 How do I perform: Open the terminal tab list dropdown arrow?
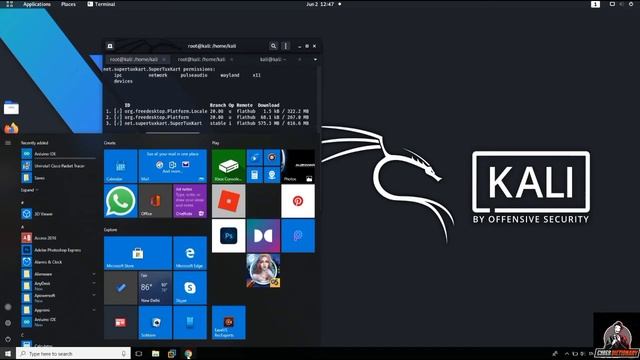315,59
